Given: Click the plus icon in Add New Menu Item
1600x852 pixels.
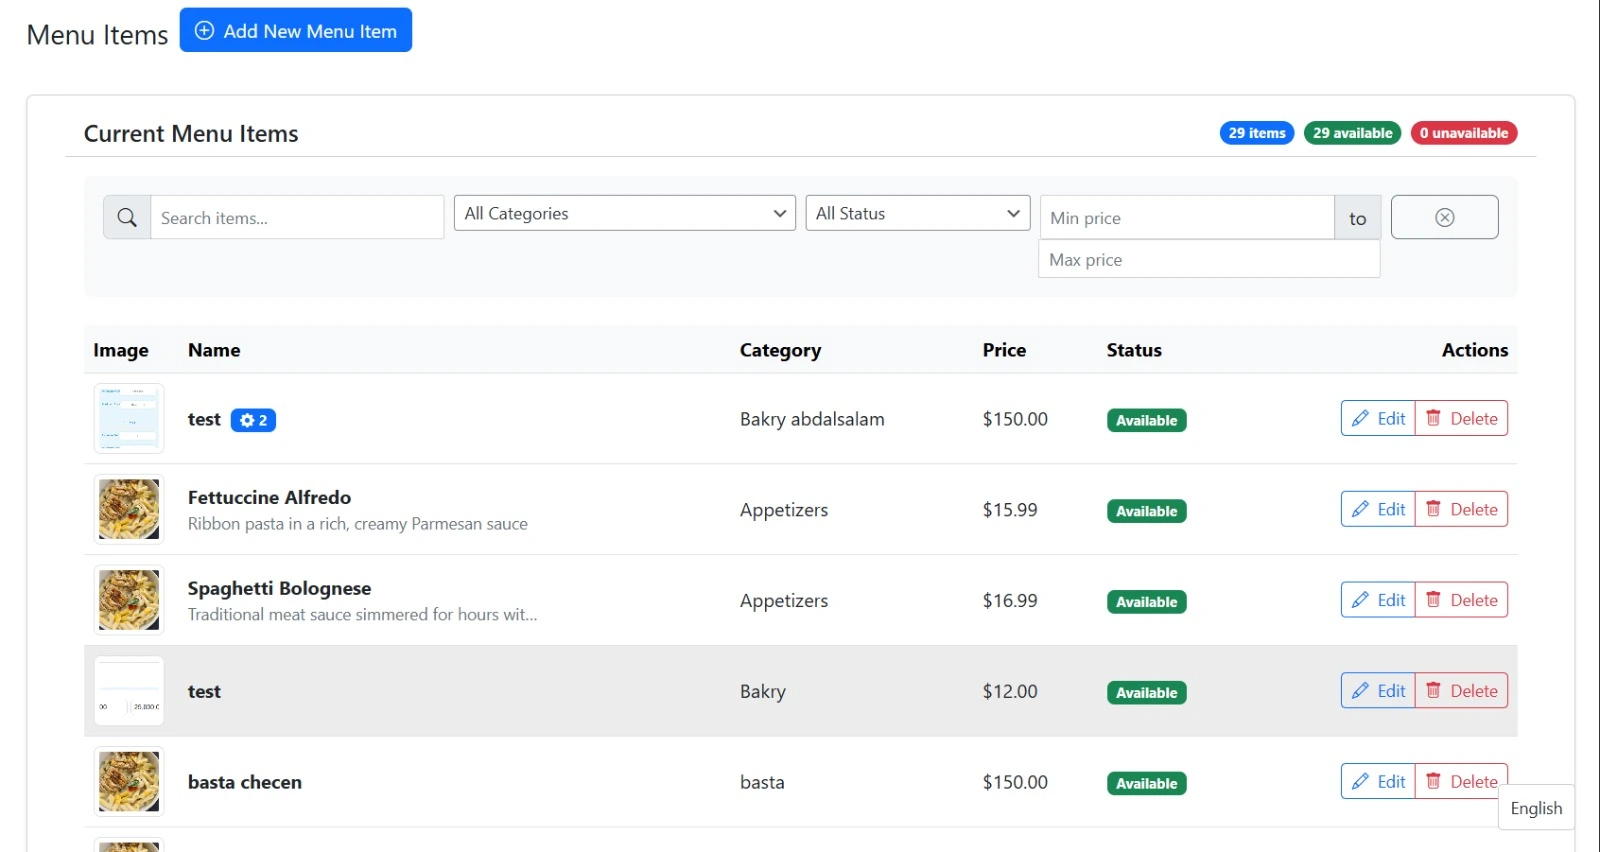Looking at the screenshot, I should point(204,30).
